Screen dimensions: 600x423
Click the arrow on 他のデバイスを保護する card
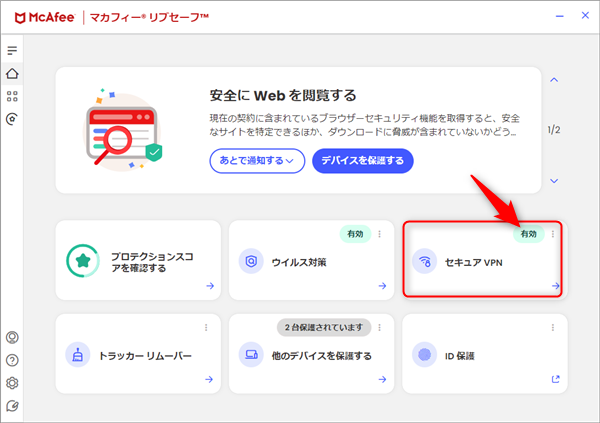tap(382, 379)
